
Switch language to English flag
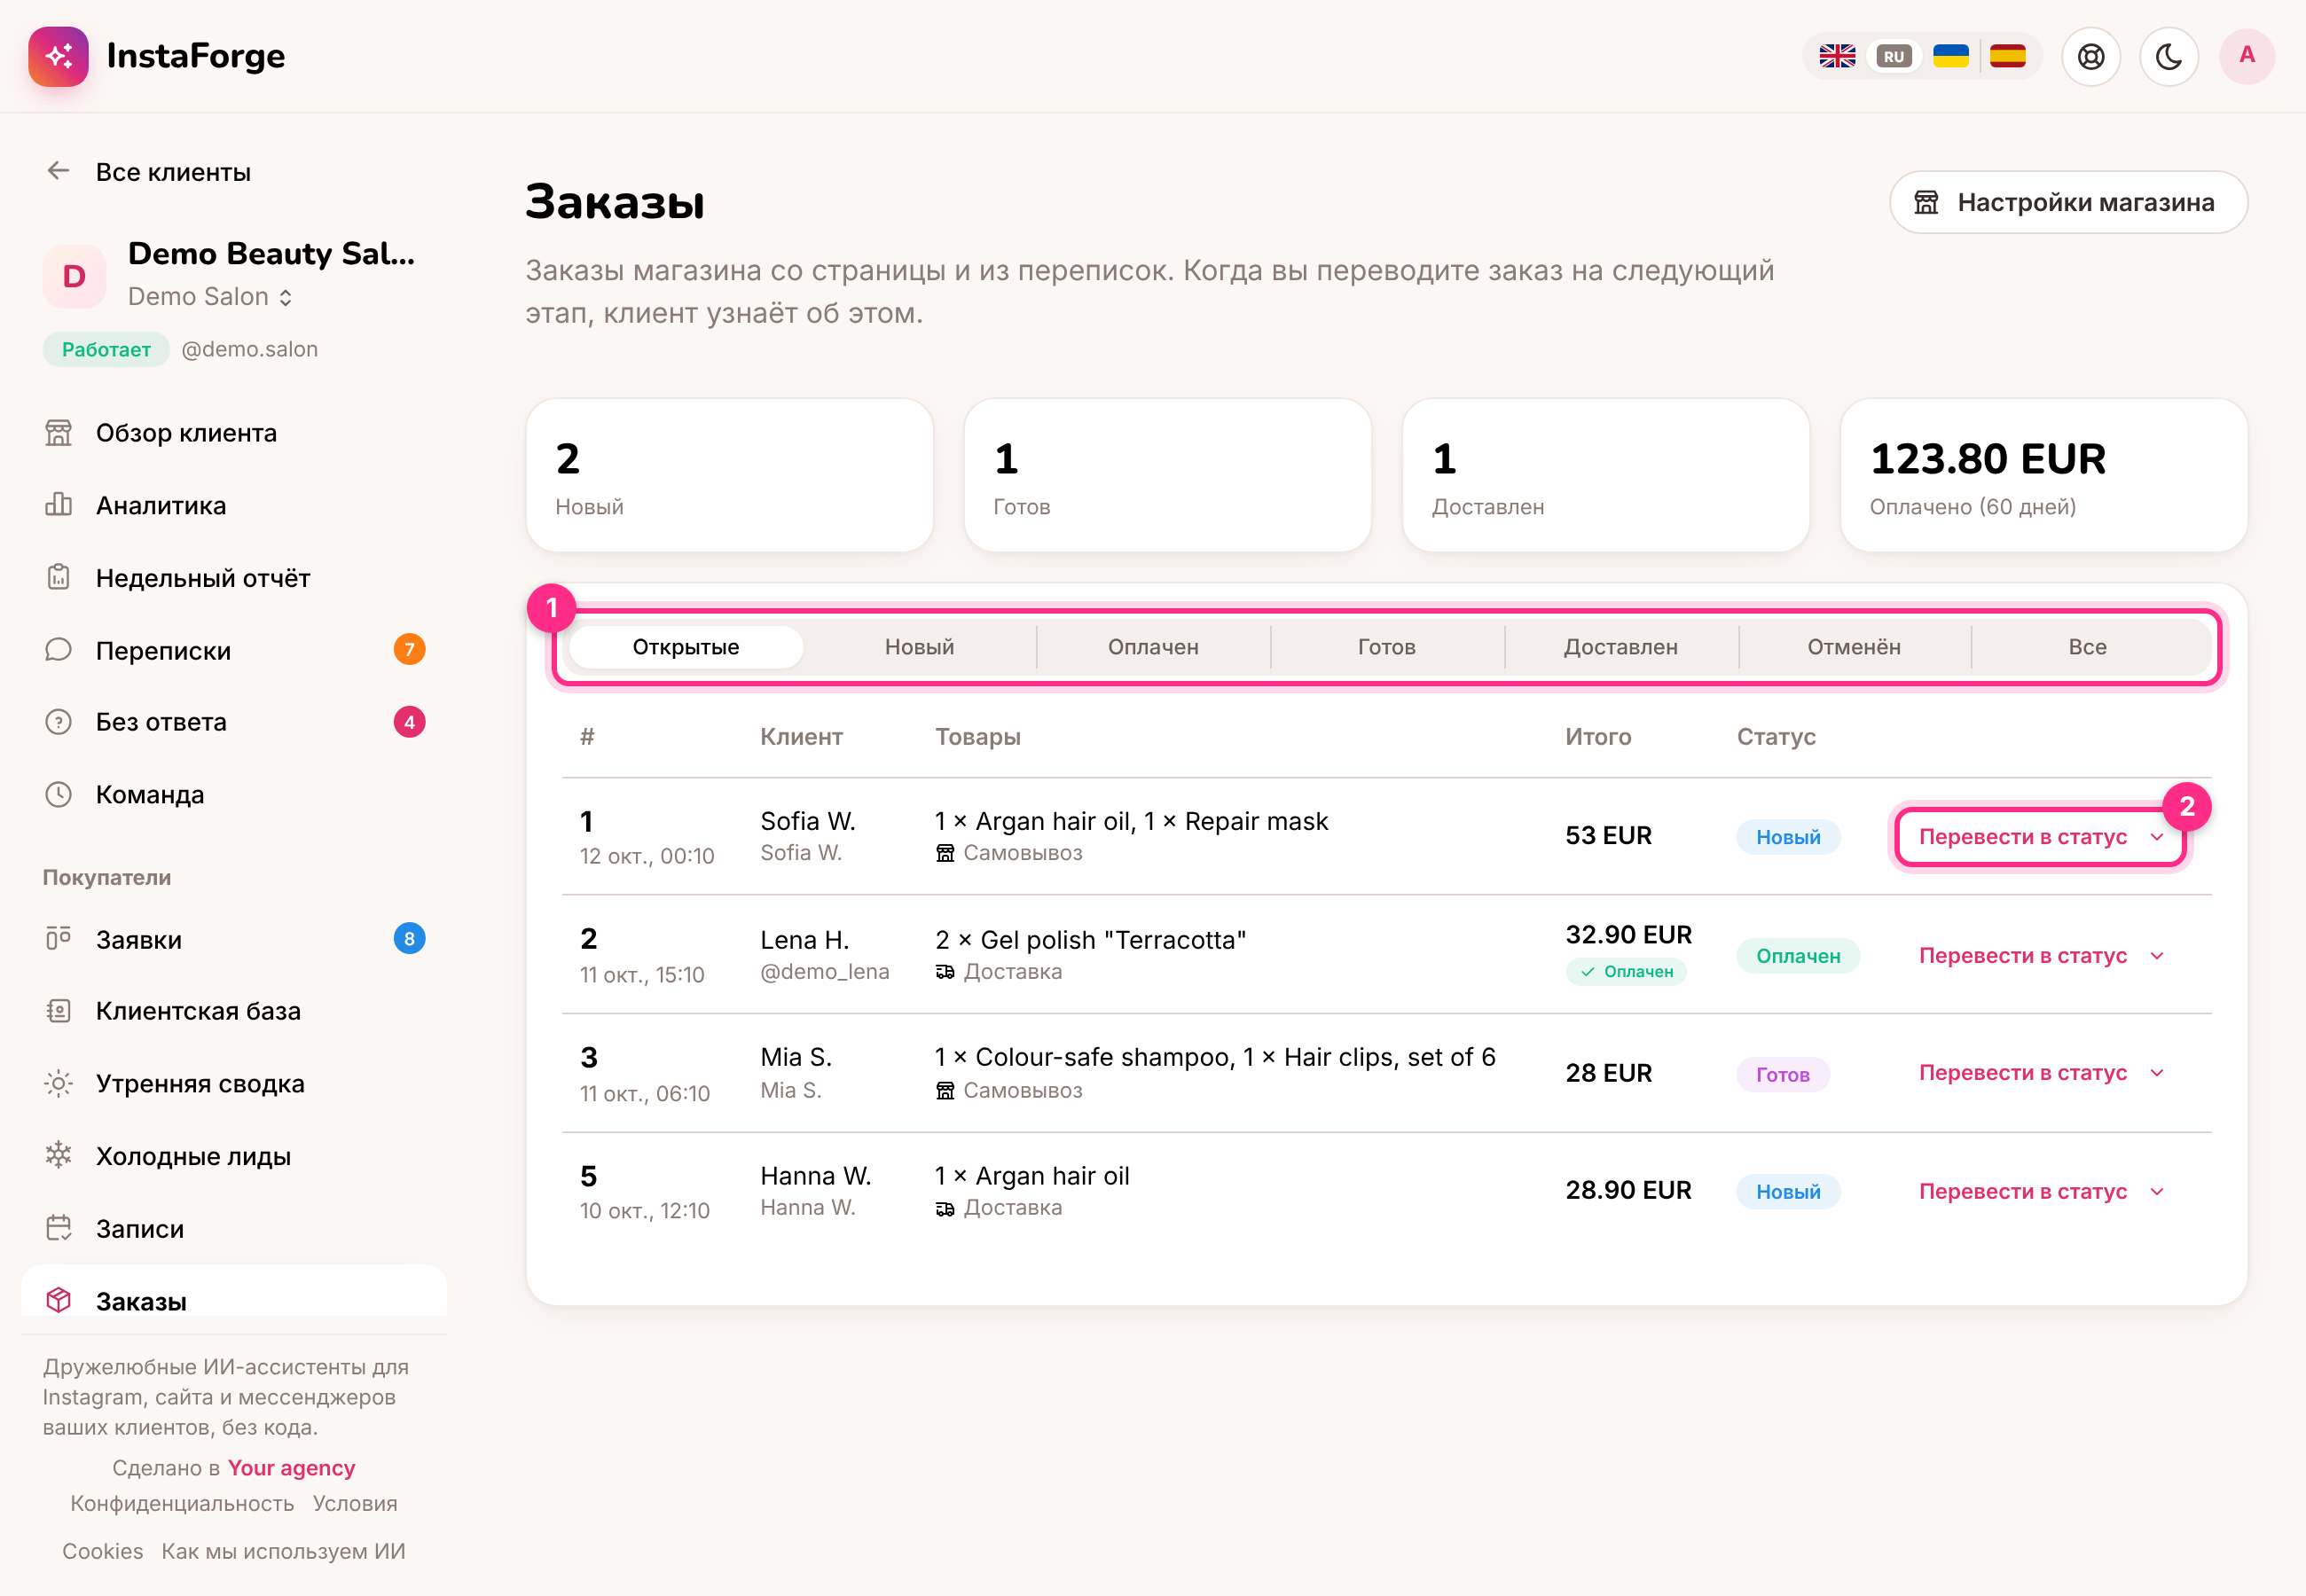[1837, 56]
